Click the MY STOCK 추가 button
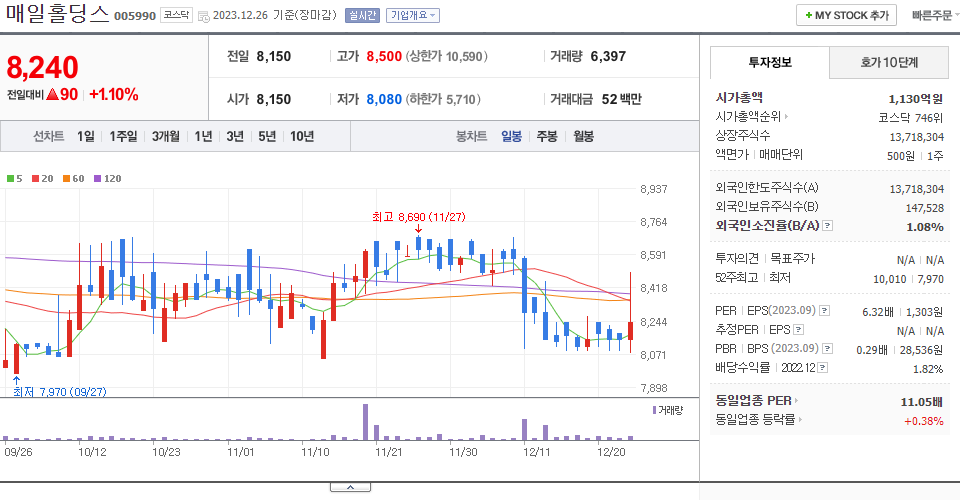960x500 pixels. pyautogui.click(x=846, y=15)
